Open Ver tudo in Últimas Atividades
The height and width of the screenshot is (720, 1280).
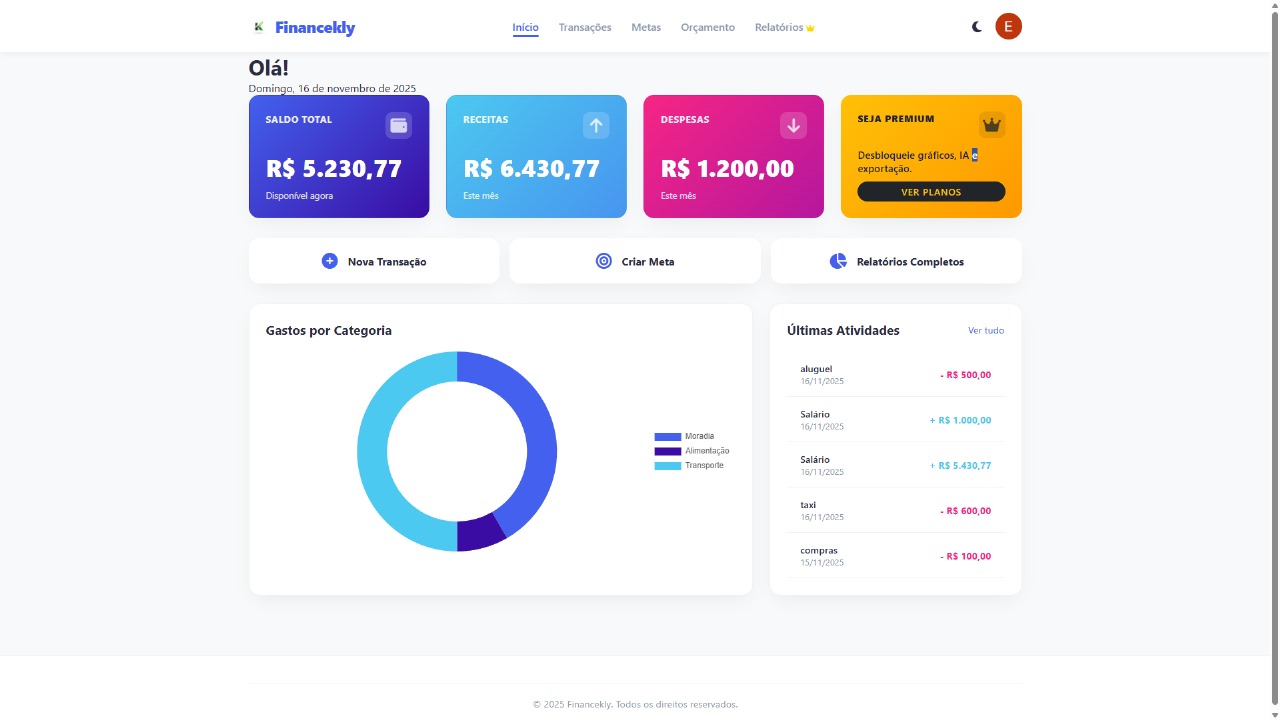[x=986, y=330]
